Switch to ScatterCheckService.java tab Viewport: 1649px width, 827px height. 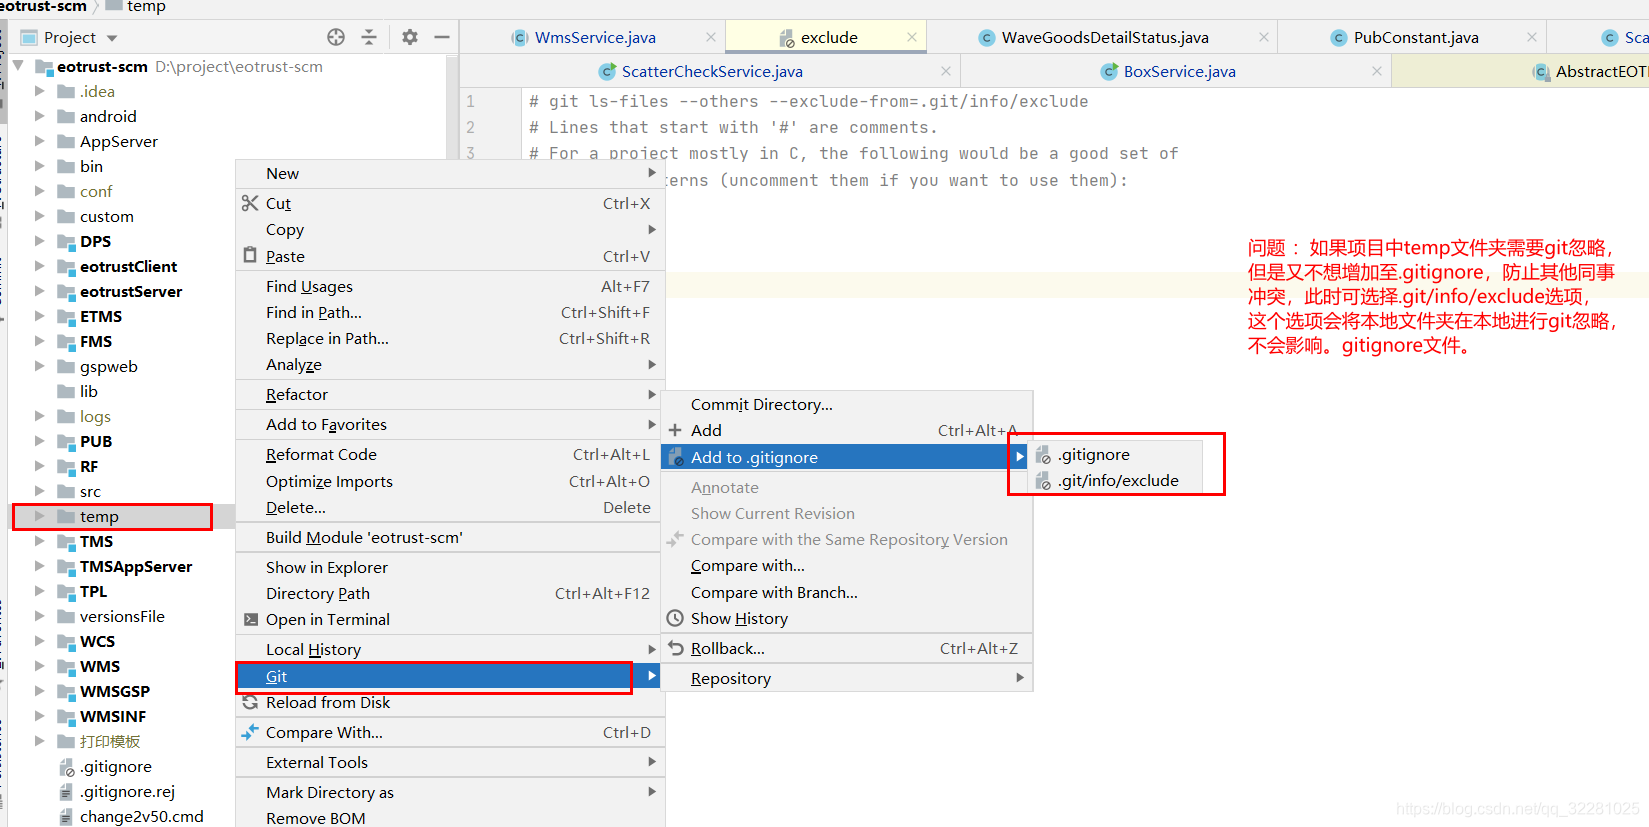(x=712, y=71)
